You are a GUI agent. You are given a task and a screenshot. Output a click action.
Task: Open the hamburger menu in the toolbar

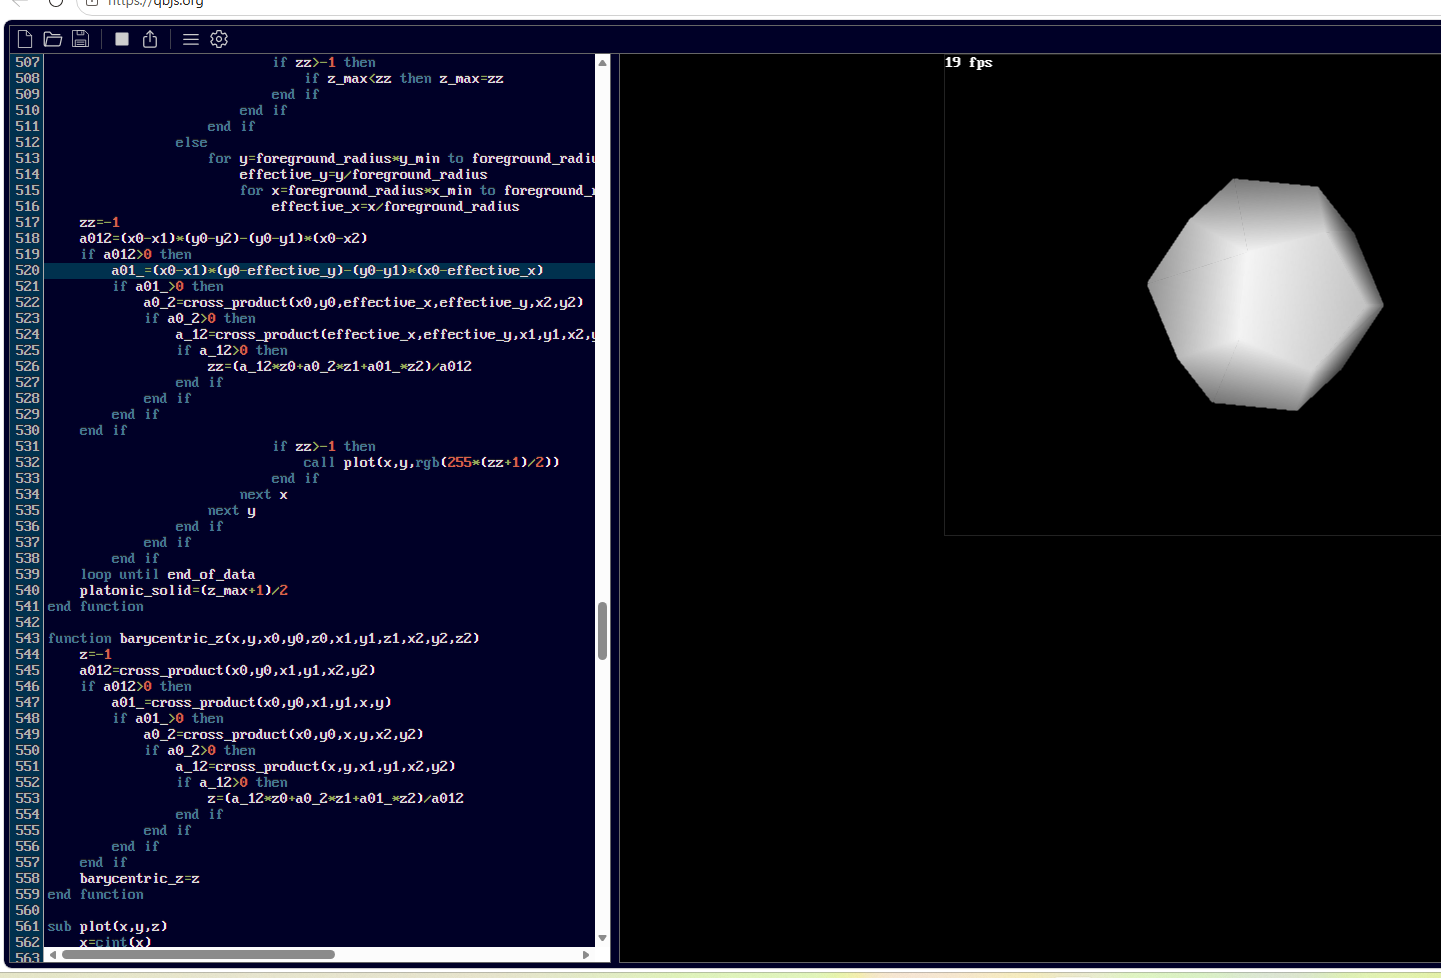point(191,39)
